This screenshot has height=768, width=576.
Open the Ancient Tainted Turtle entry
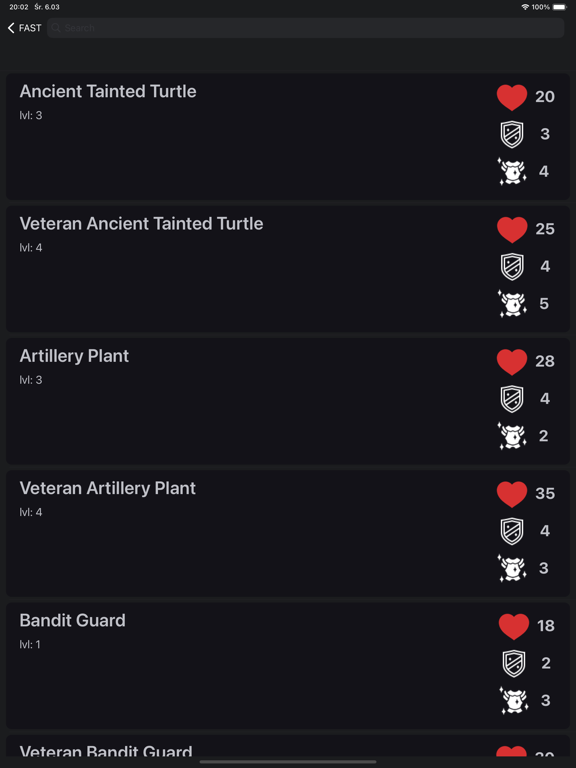[288, 137]
